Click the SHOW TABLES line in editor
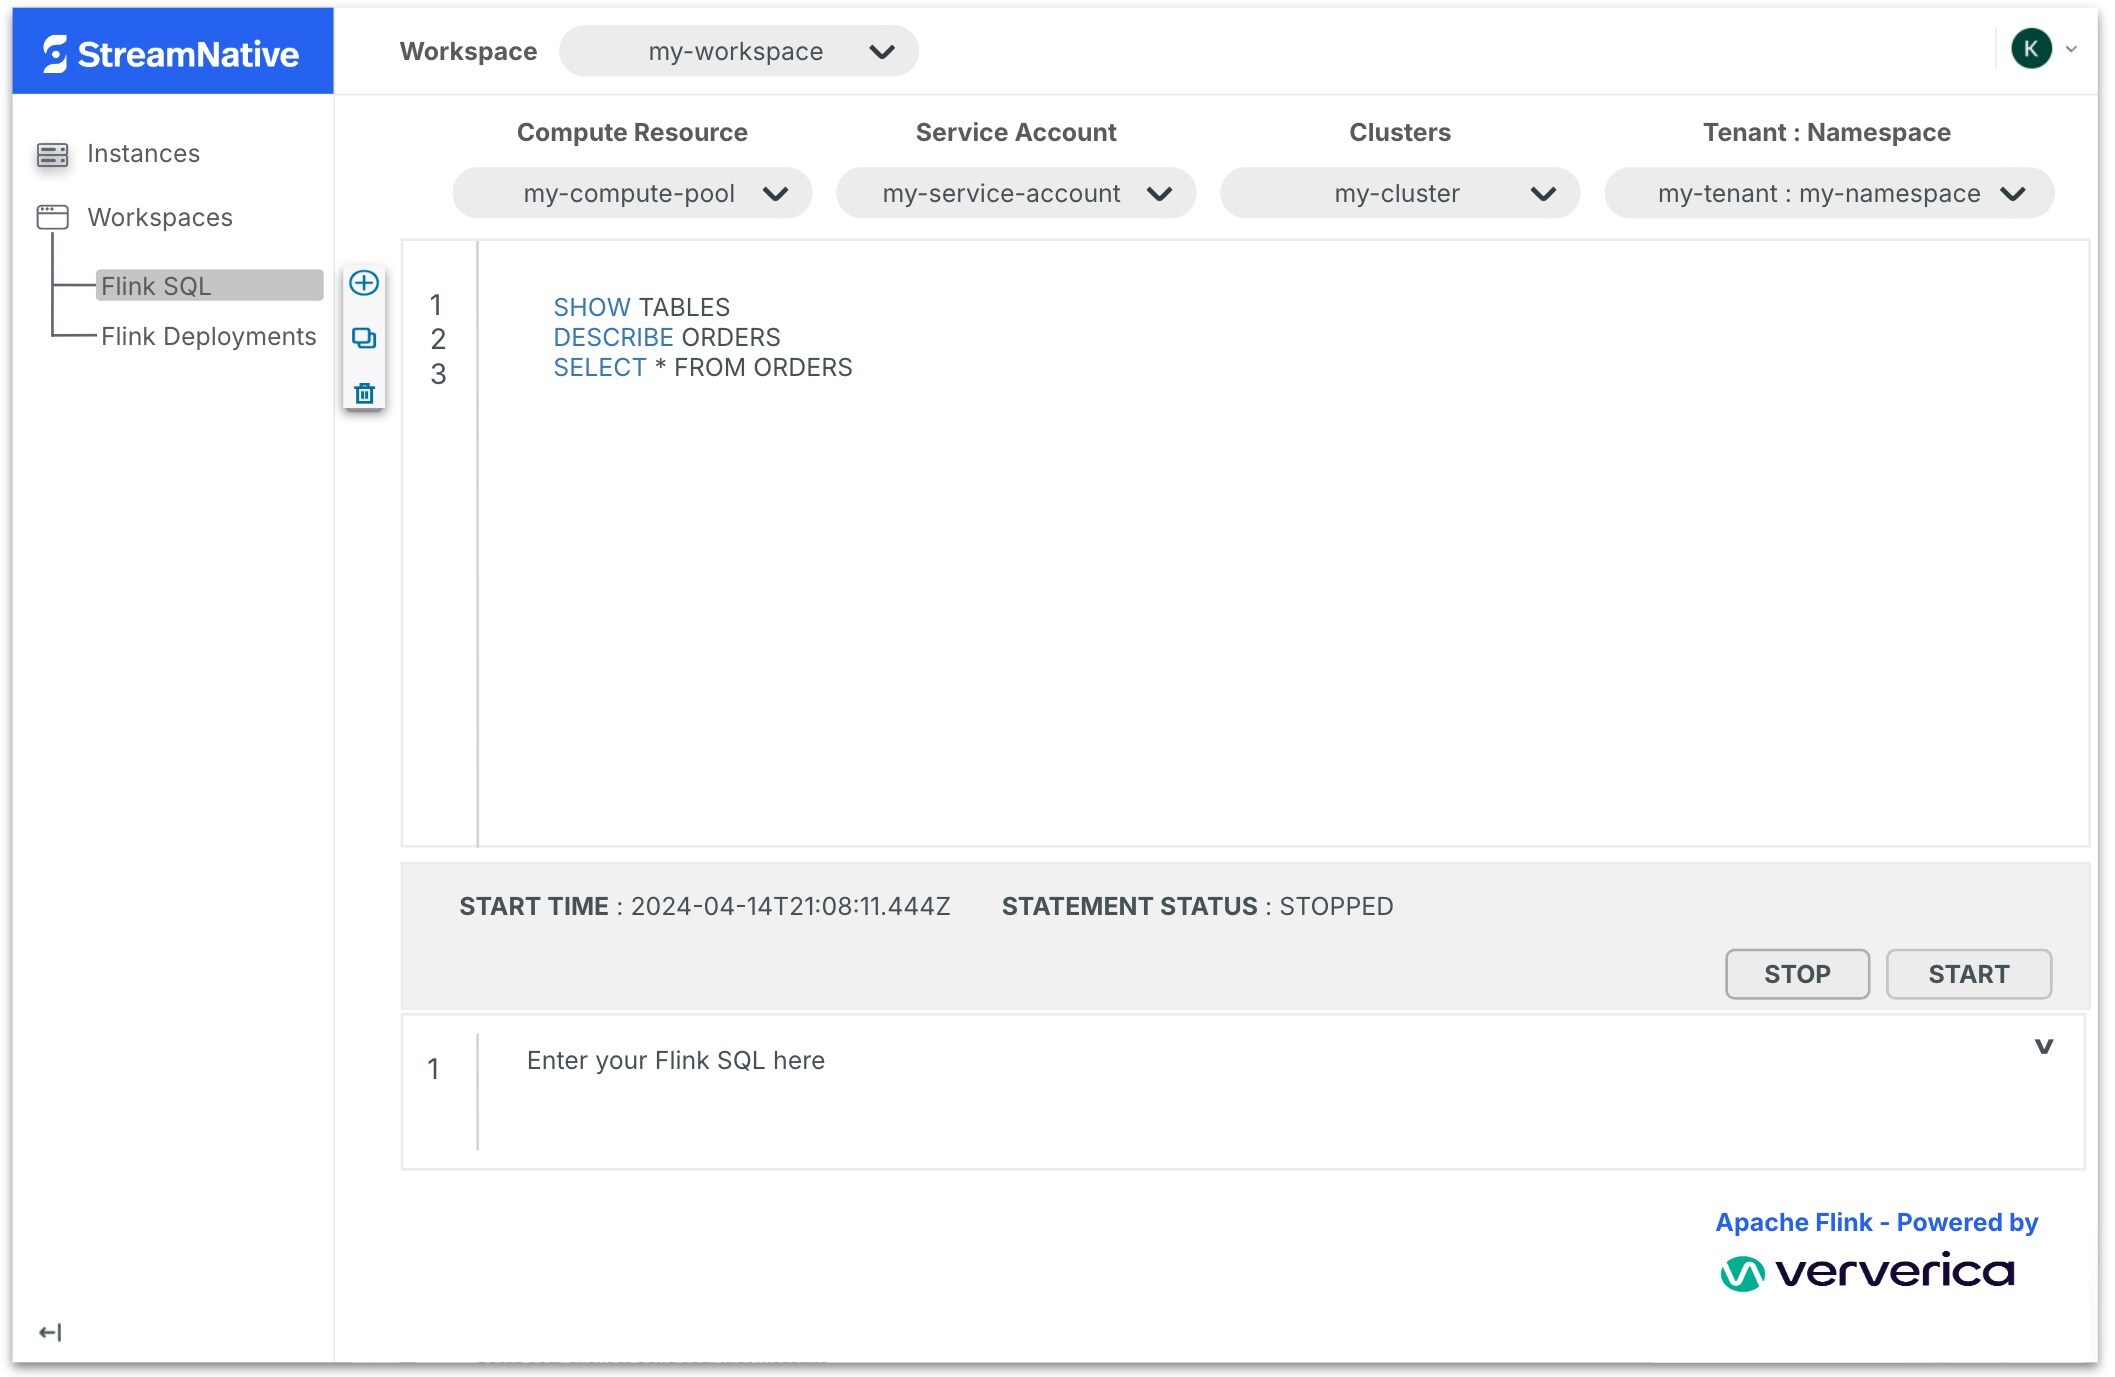2115x1377 pixels. pos(641,307)
